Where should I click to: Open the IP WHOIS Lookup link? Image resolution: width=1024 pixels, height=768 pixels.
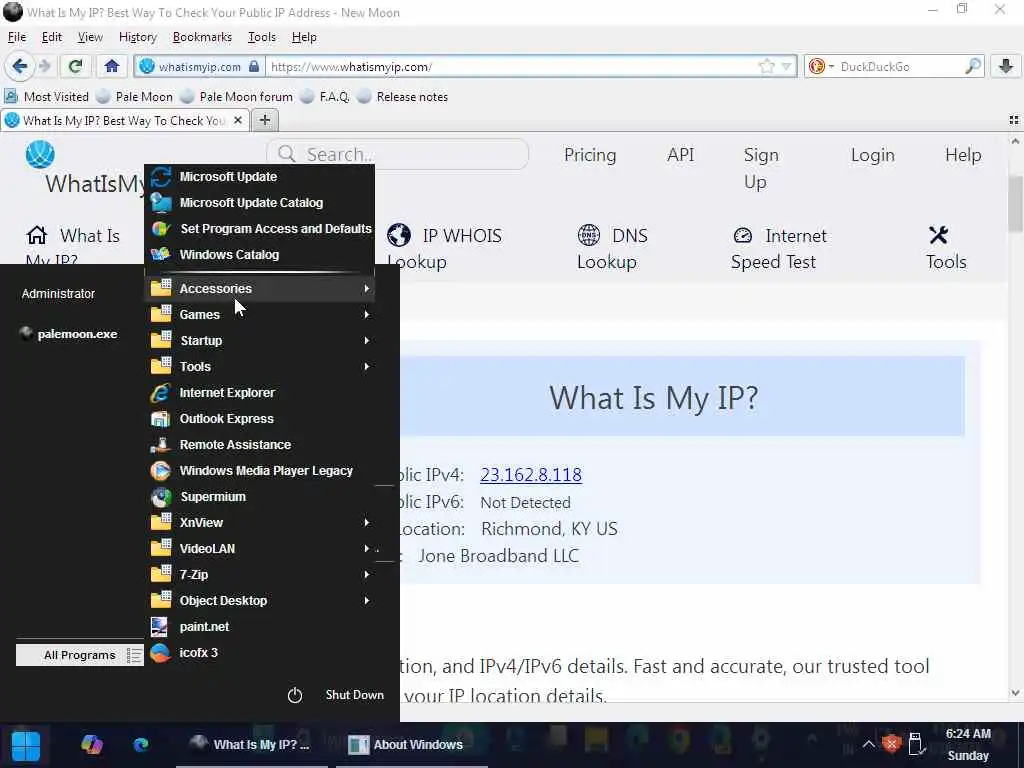[444, 248]
